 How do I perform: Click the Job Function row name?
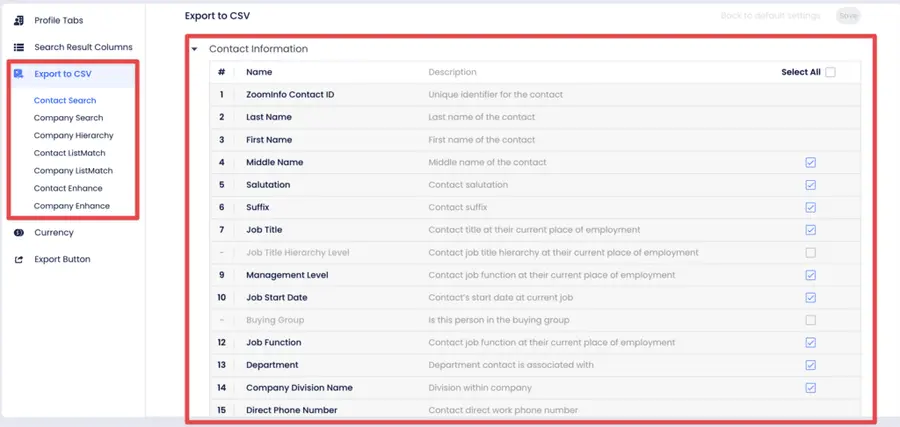point(273,343)
